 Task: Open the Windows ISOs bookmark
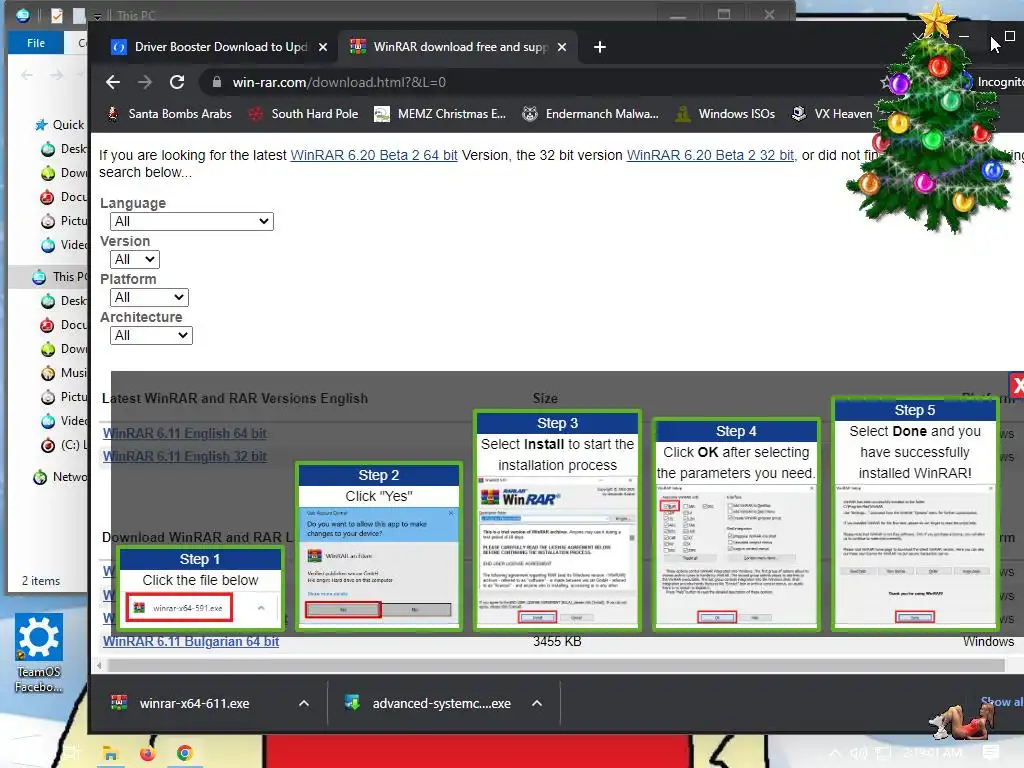tap(725, 114)
